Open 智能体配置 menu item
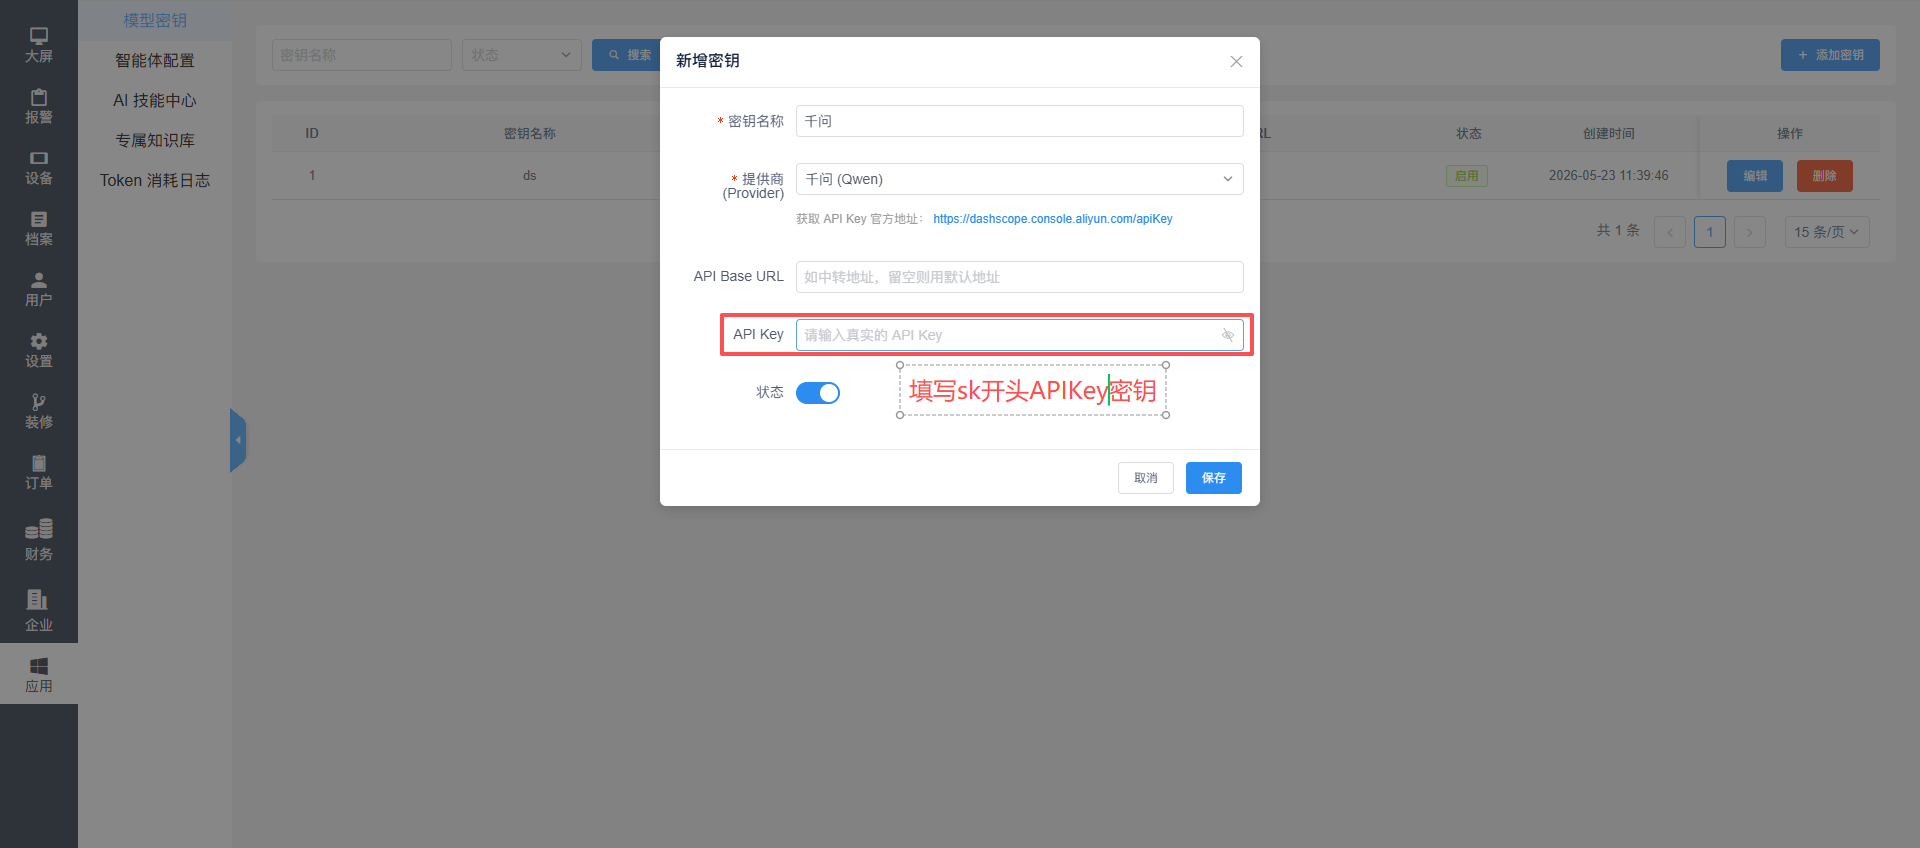 155,60
